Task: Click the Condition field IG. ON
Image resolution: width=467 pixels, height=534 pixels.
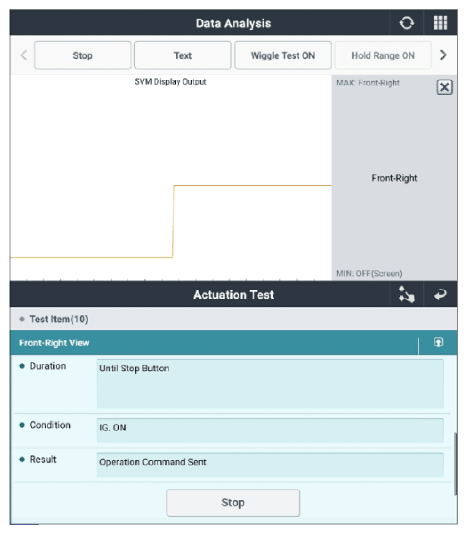Action: pos(270,430)
